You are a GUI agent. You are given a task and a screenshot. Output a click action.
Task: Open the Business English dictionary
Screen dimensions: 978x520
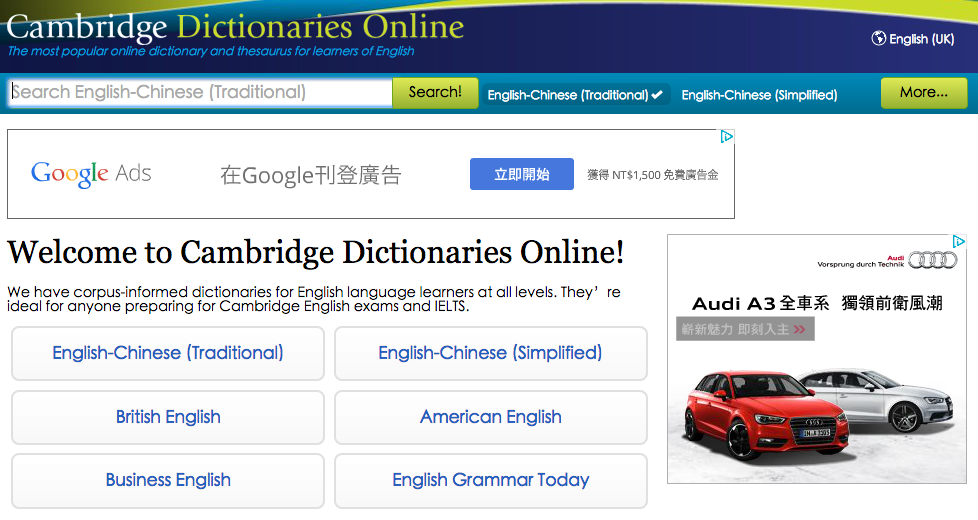point(168,480)
